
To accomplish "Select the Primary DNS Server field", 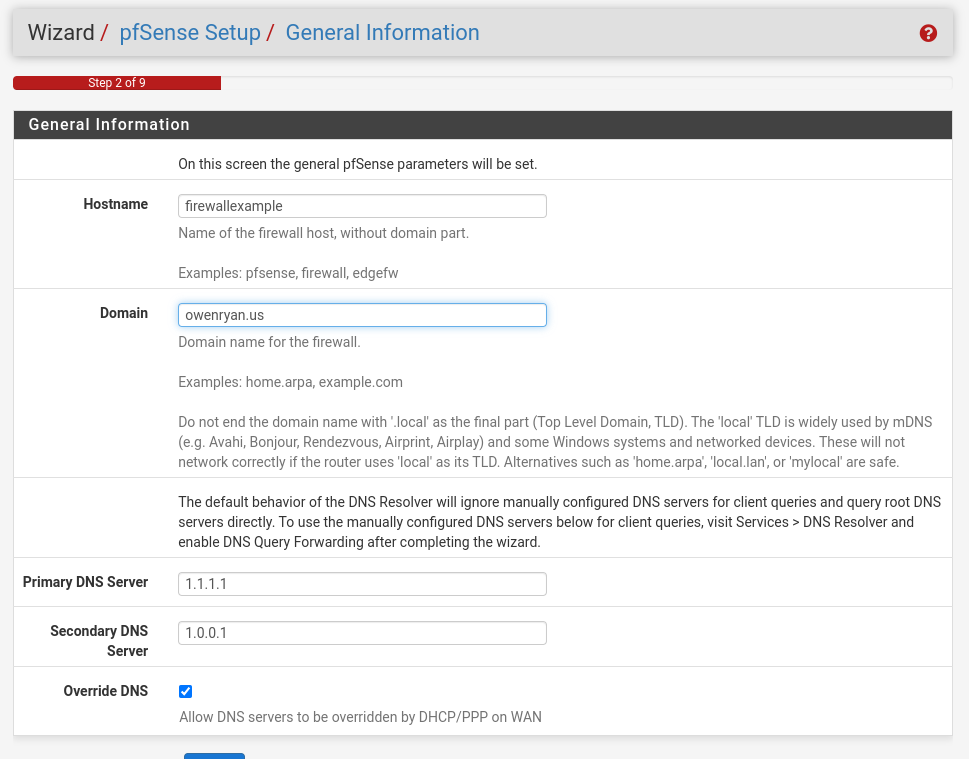I will click(x=362, y=584).
